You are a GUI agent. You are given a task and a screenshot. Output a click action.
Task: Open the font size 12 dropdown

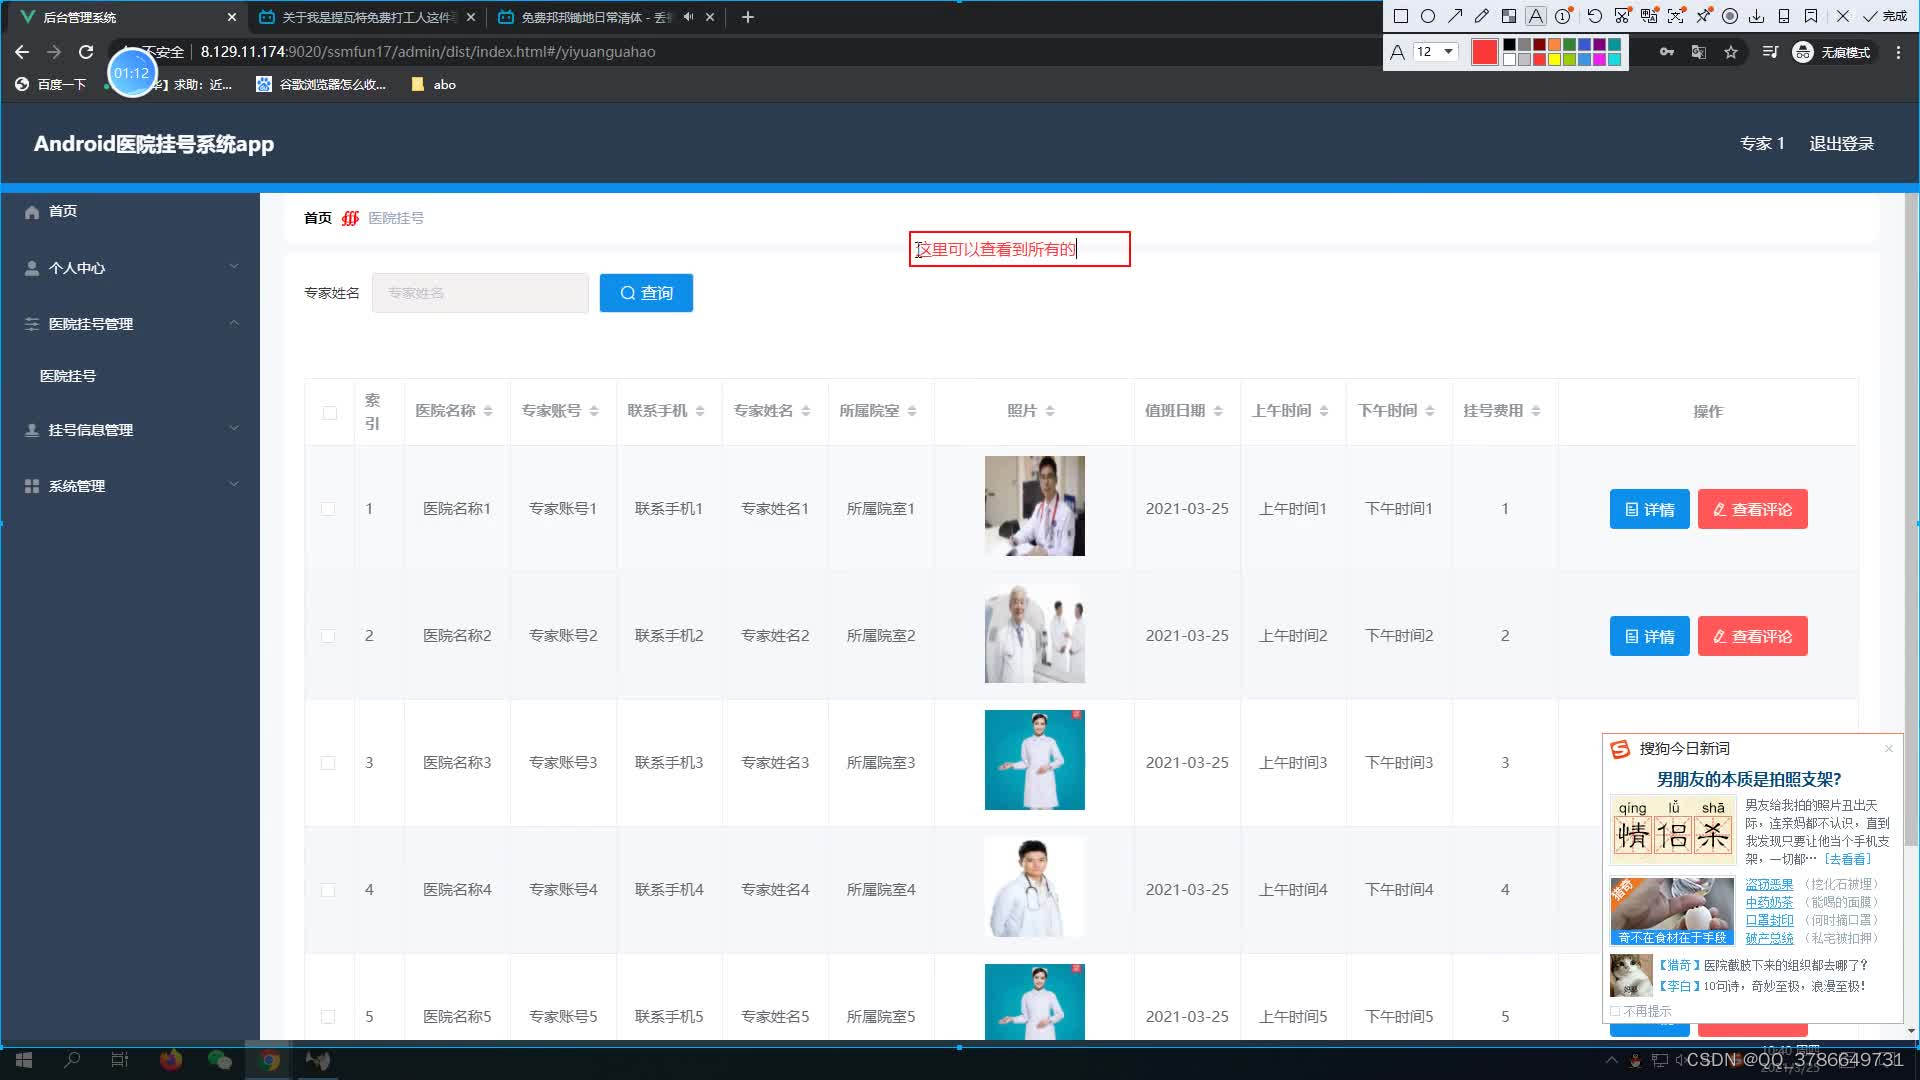tap(1436, 52)
